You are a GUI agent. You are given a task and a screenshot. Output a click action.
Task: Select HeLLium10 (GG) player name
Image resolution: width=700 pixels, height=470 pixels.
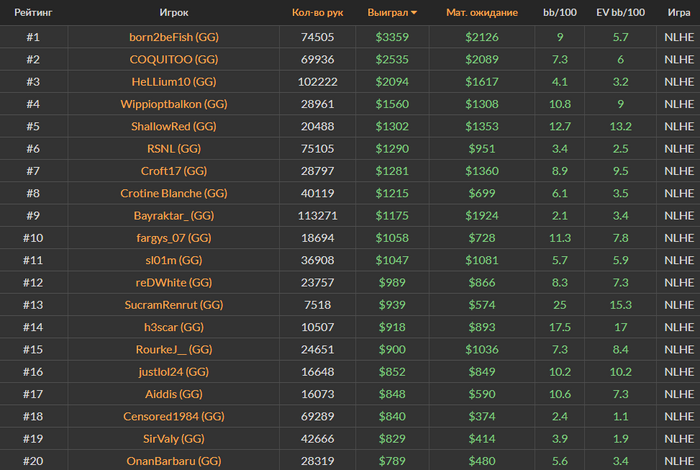tap(174, 82)
